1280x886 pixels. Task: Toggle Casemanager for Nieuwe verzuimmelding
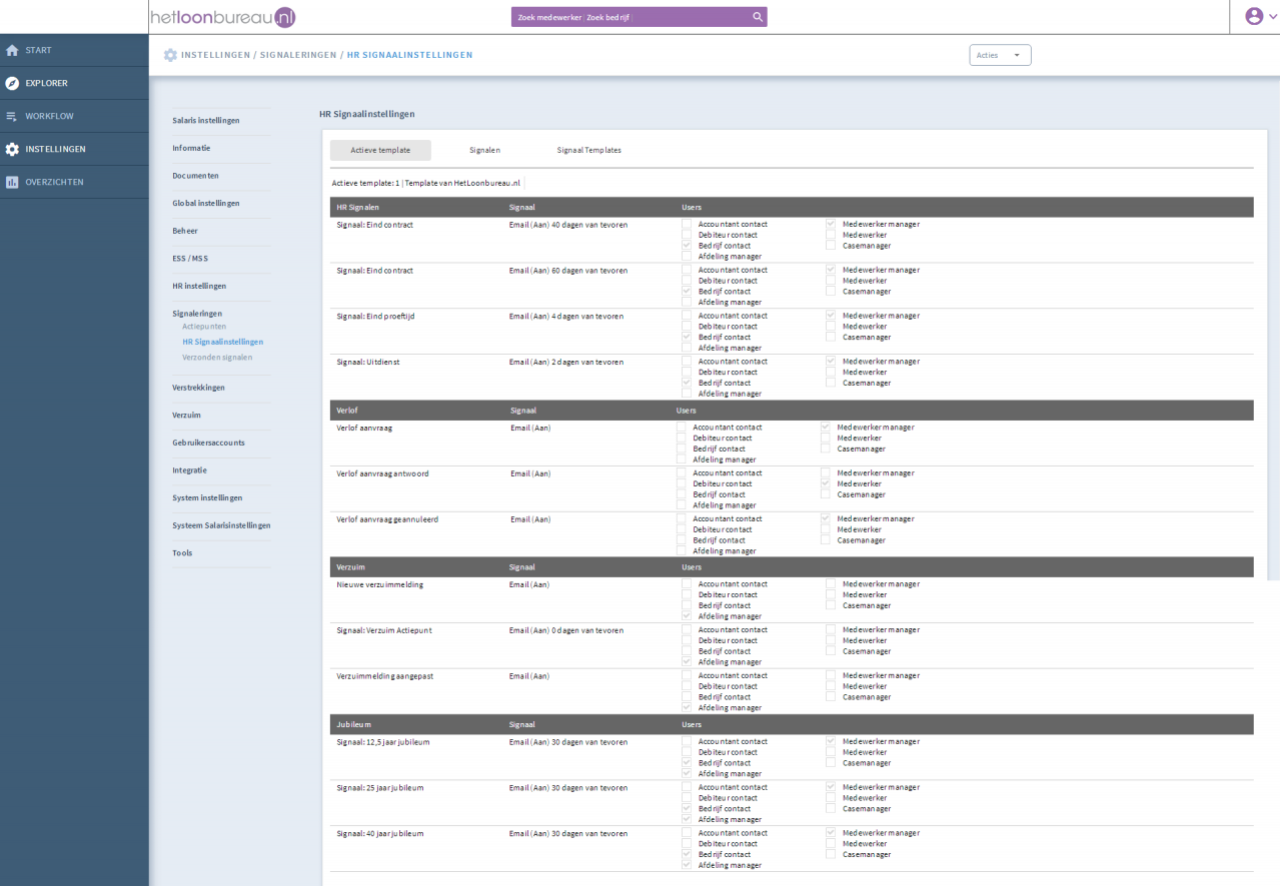point(831,605)
